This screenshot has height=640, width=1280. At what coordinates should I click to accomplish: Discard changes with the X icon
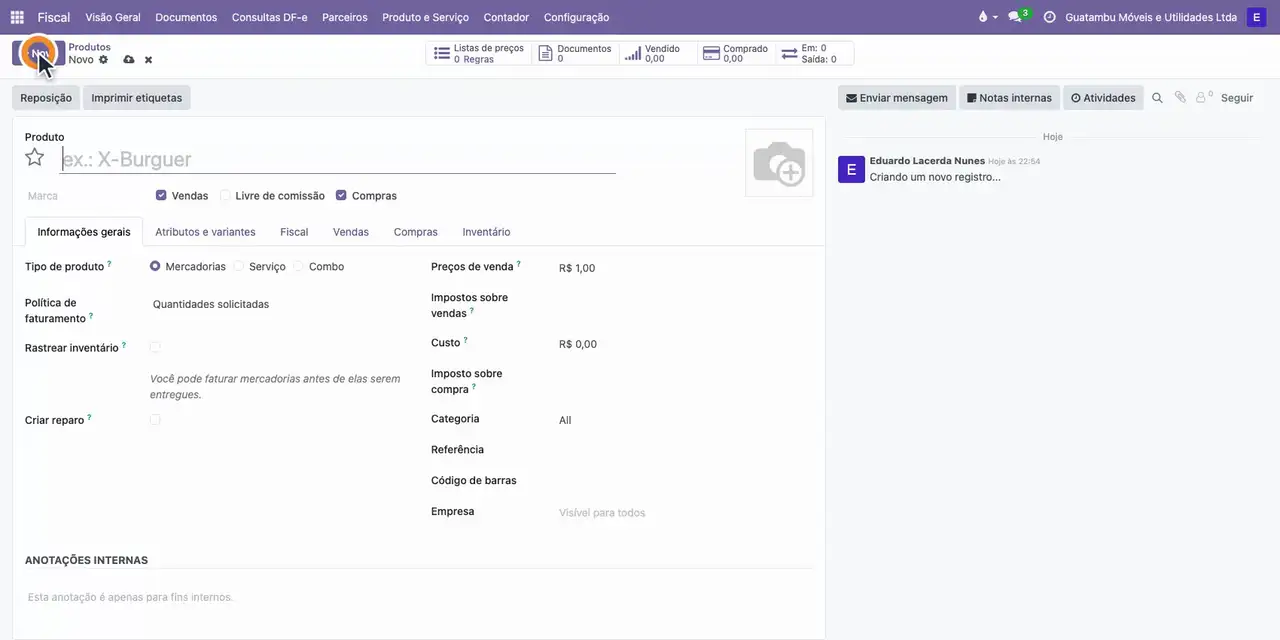(148, 60)
